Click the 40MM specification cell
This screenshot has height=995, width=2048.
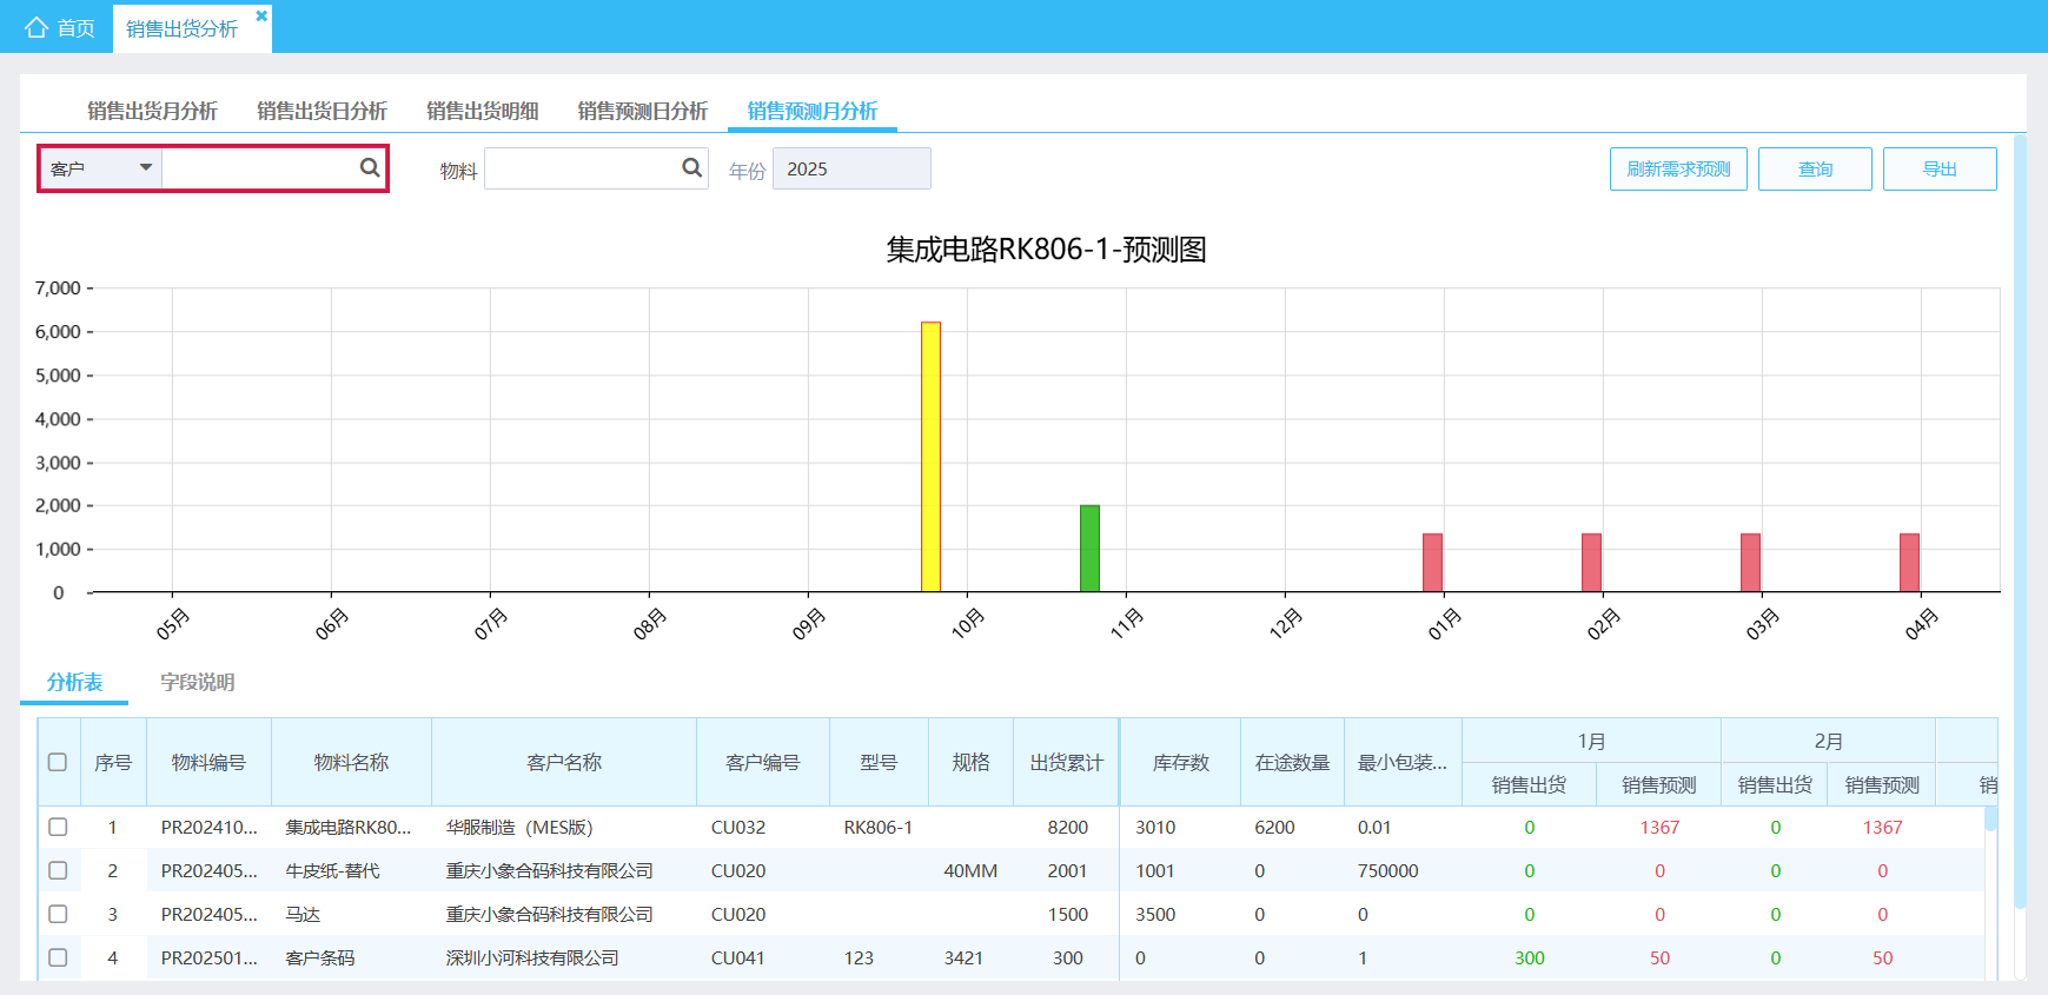[970, 871]
